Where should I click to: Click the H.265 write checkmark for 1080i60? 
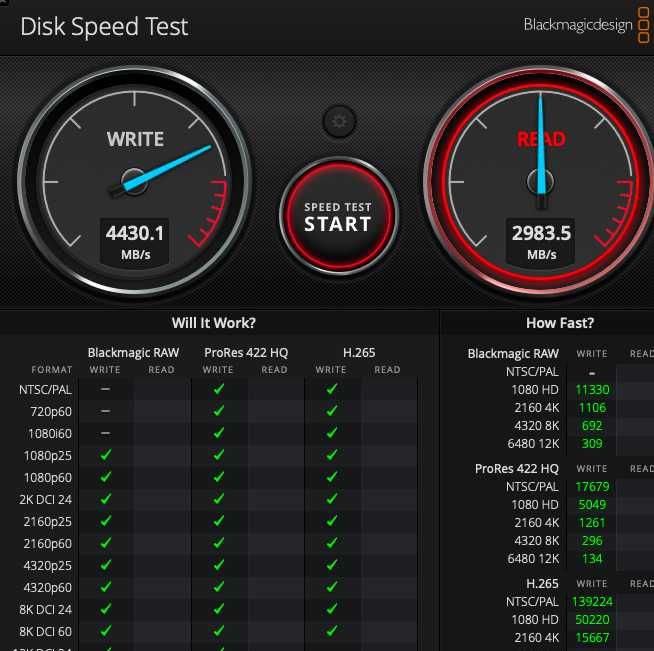(x=332, y=433)
